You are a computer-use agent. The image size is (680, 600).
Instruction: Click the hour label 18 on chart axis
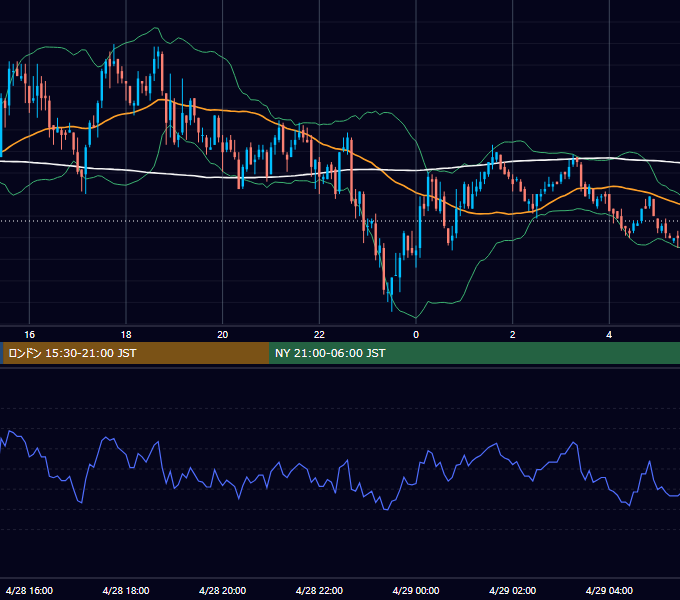coord(126,335)
